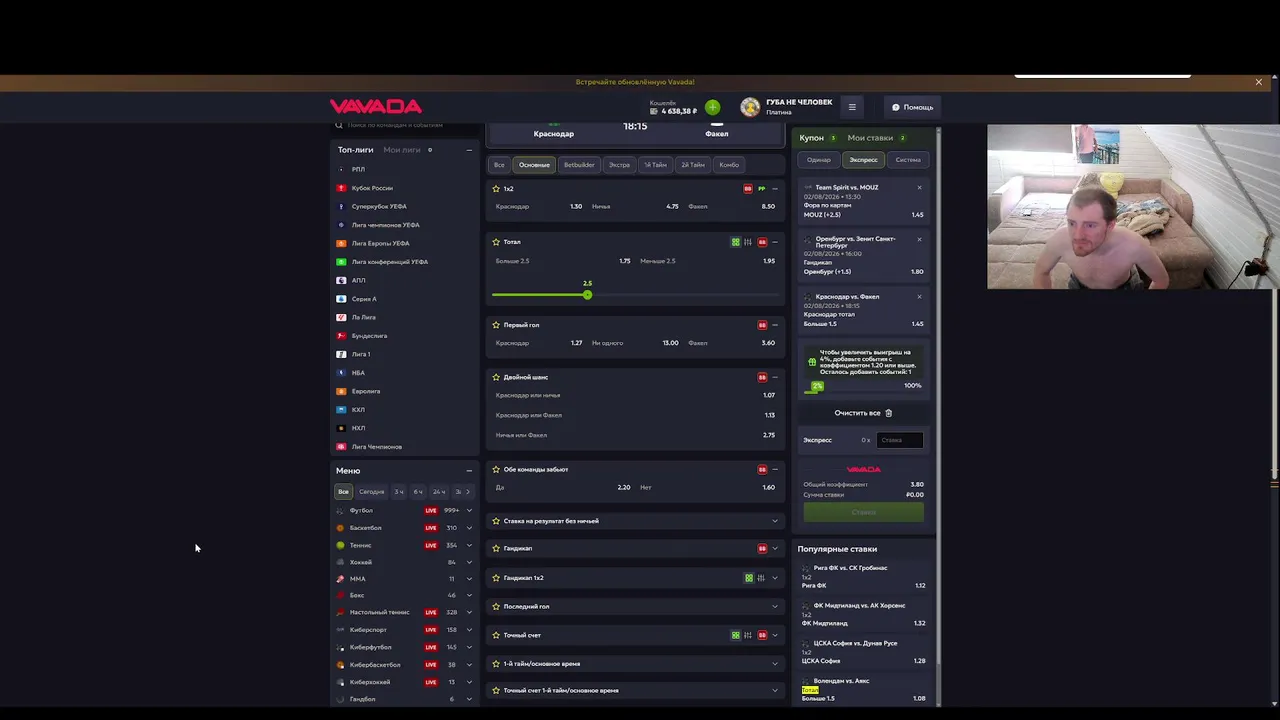Select the 6 ч time filter
This screenshot has width=1280, height=720.
point(418,492)
